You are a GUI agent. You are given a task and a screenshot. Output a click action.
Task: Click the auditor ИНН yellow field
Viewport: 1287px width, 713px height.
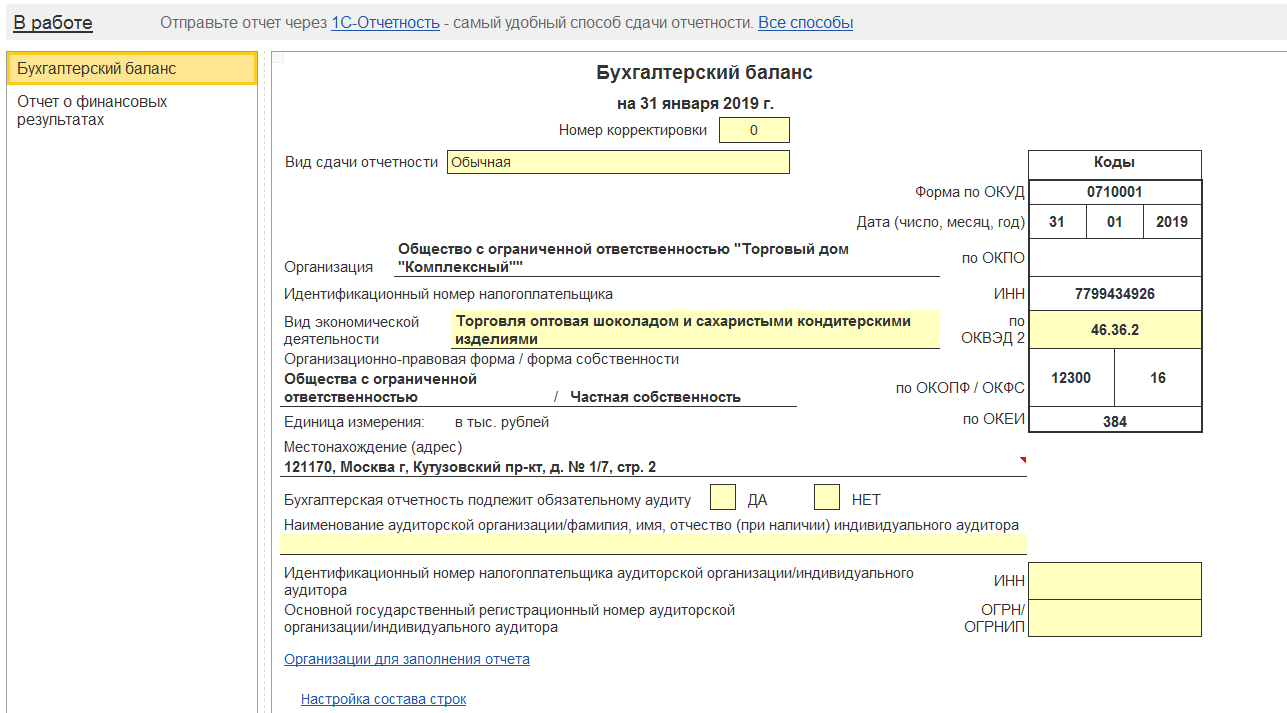tap(1114, 581)
